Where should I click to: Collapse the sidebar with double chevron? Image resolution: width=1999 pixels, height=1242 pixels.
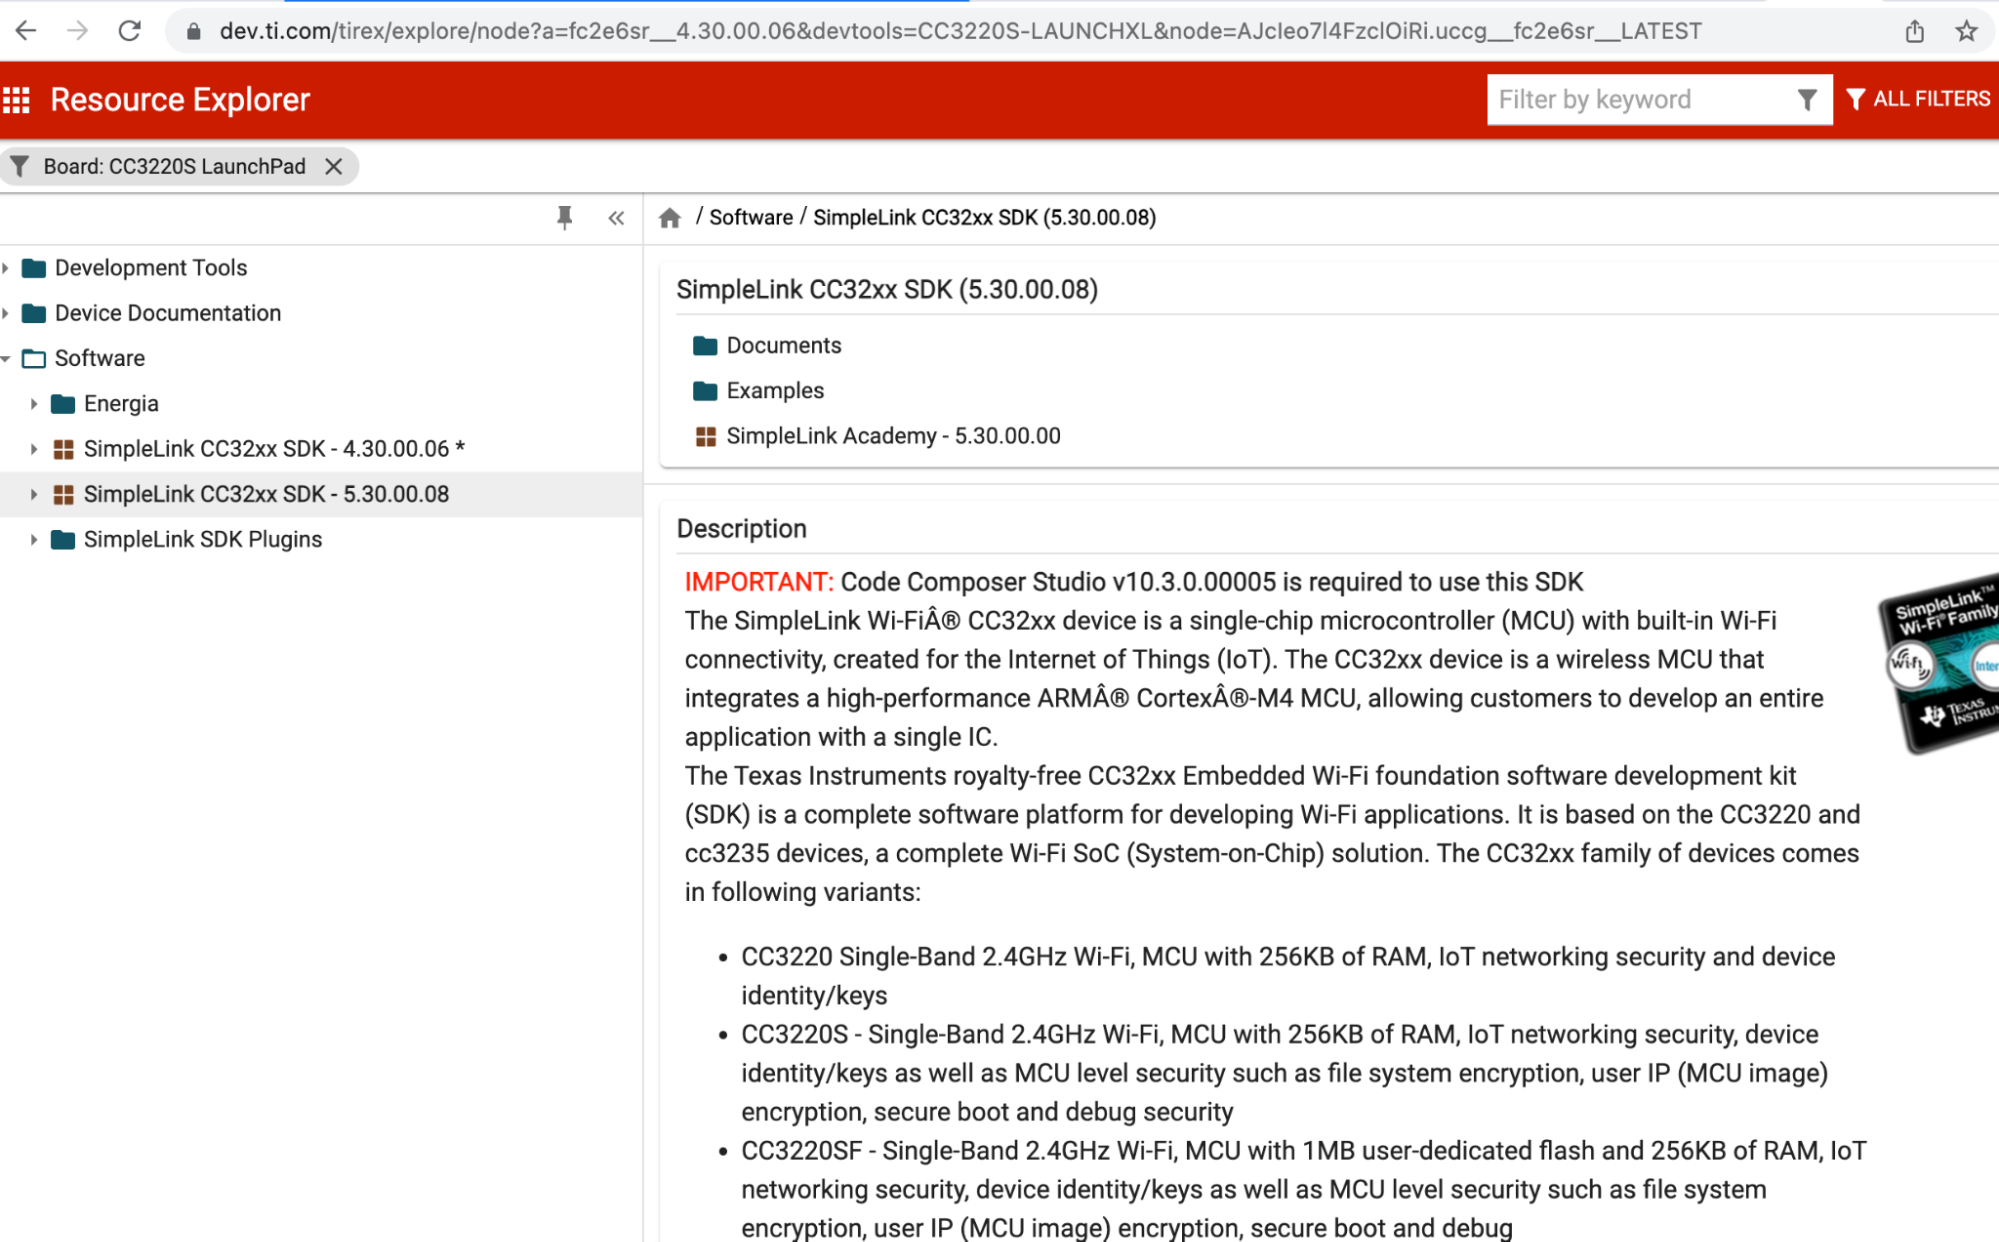pyautogui.click(x=616, y=218)
